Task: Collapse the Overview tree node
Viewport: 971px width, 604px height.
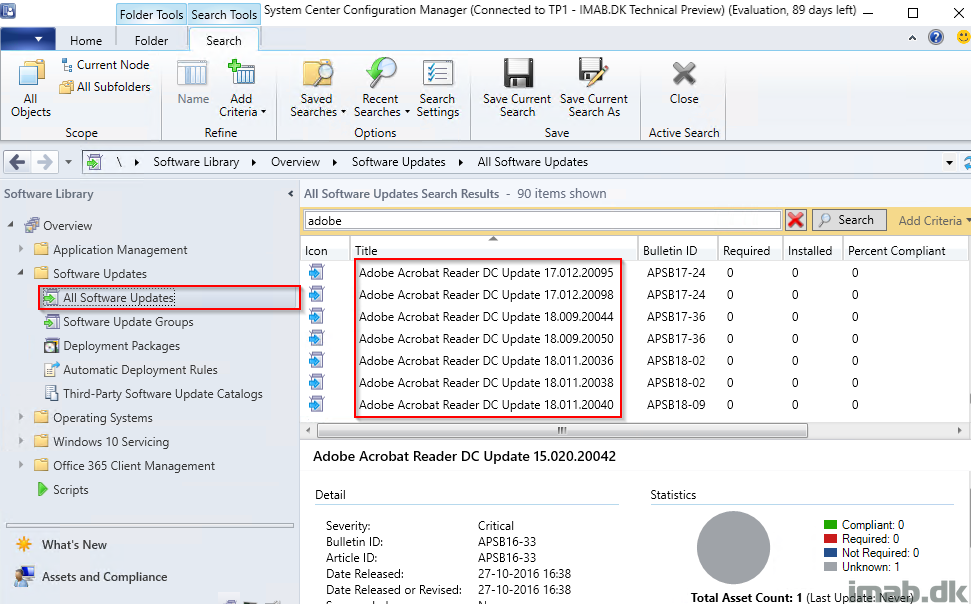Action: pyautogui.click(x=11, y=225)
